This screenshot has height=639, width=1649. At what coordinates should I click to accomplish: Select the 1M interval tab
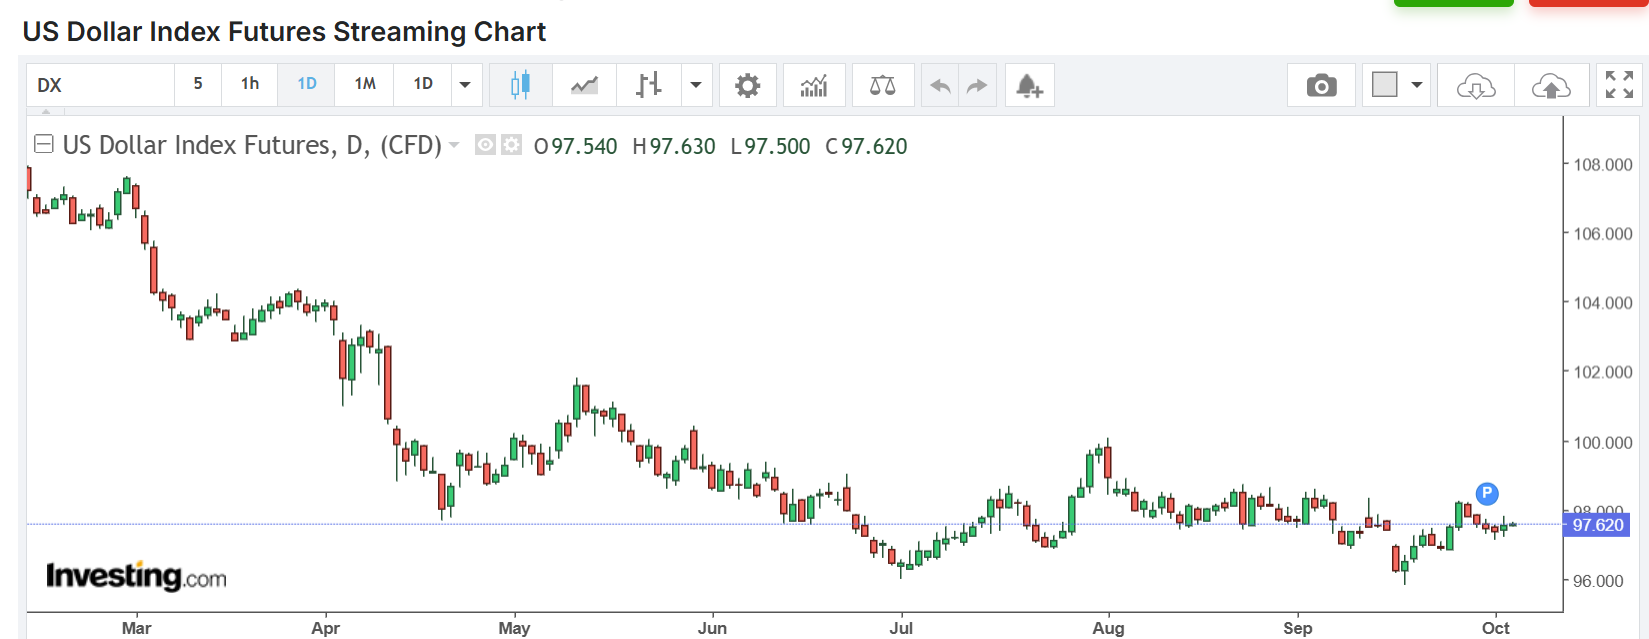(x=365, y=84)
